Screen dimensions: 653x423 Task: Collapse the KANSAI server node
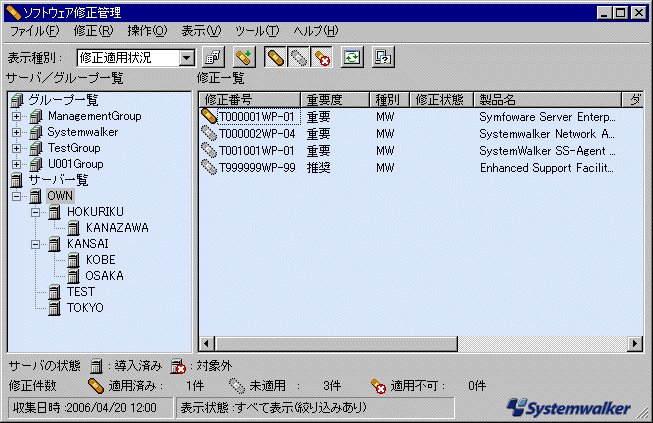point(35,244)
